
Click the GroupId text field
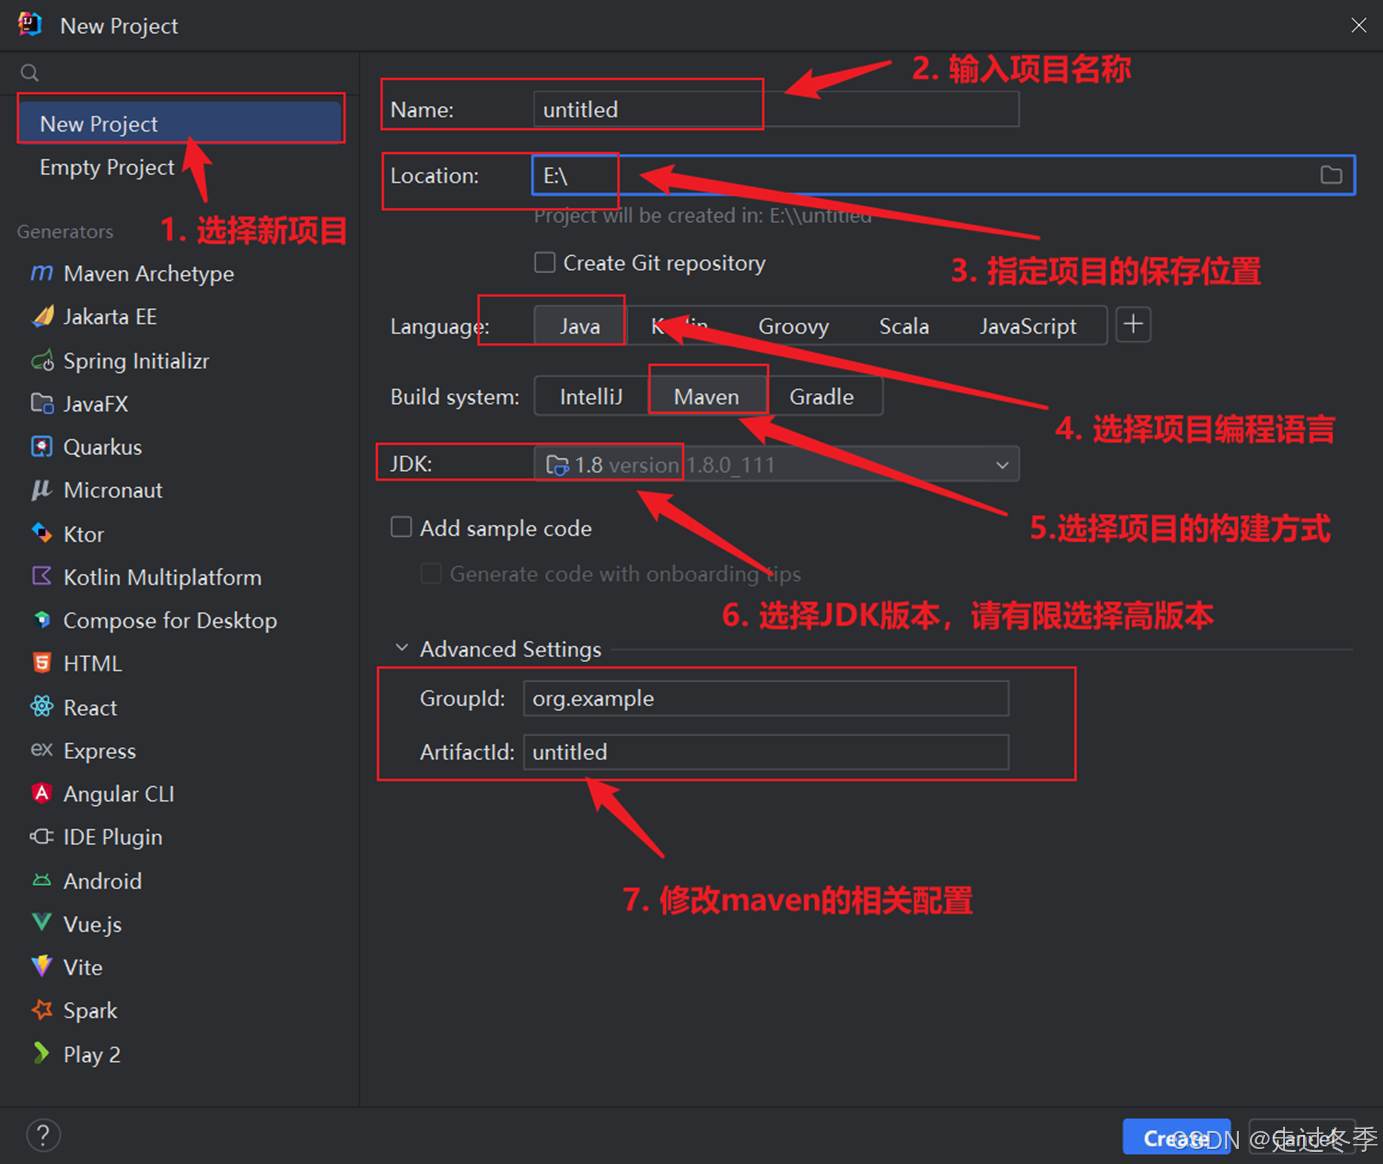tap(766, 698)
